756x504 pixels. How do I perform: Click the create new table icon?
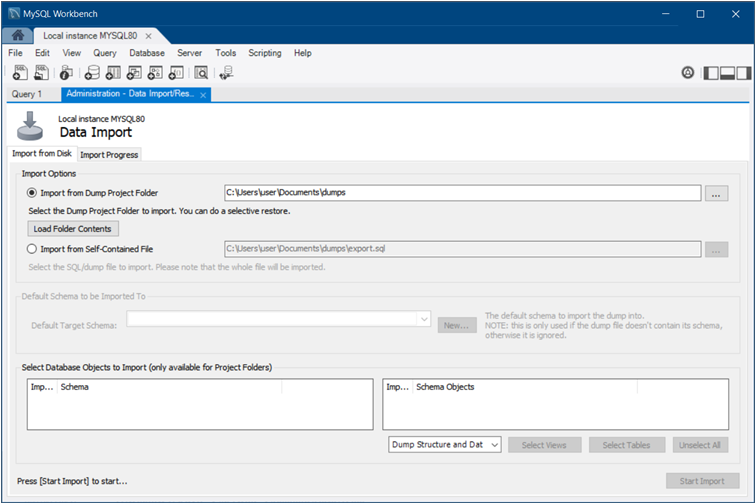pyautogui.click(x=113, y=72)
